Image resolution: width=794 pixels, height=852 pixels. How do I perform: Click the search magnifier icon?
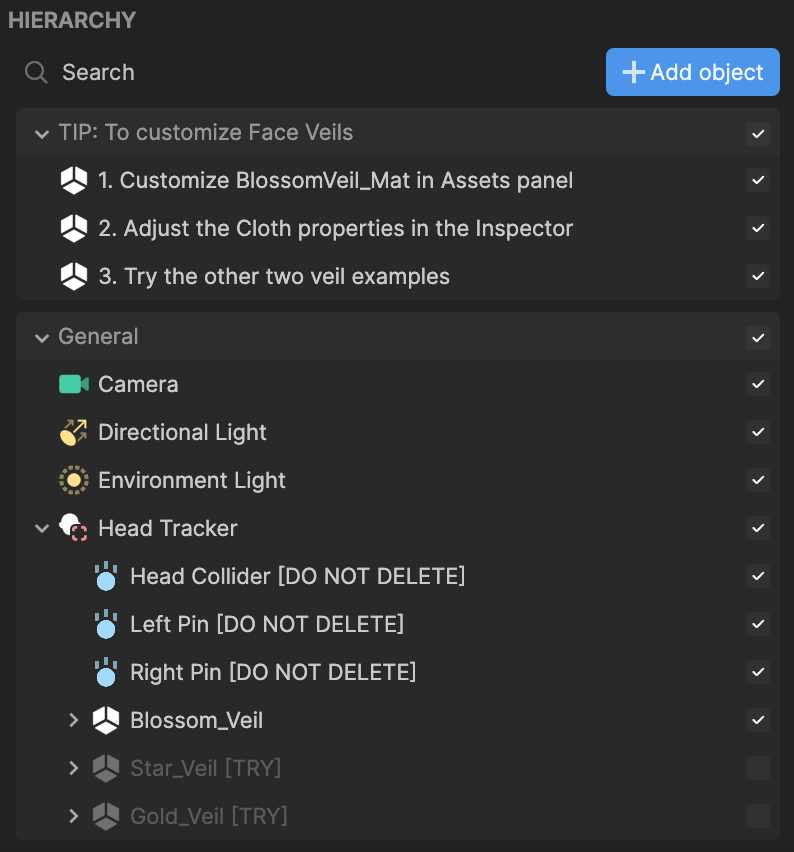[x=36, y=72]
